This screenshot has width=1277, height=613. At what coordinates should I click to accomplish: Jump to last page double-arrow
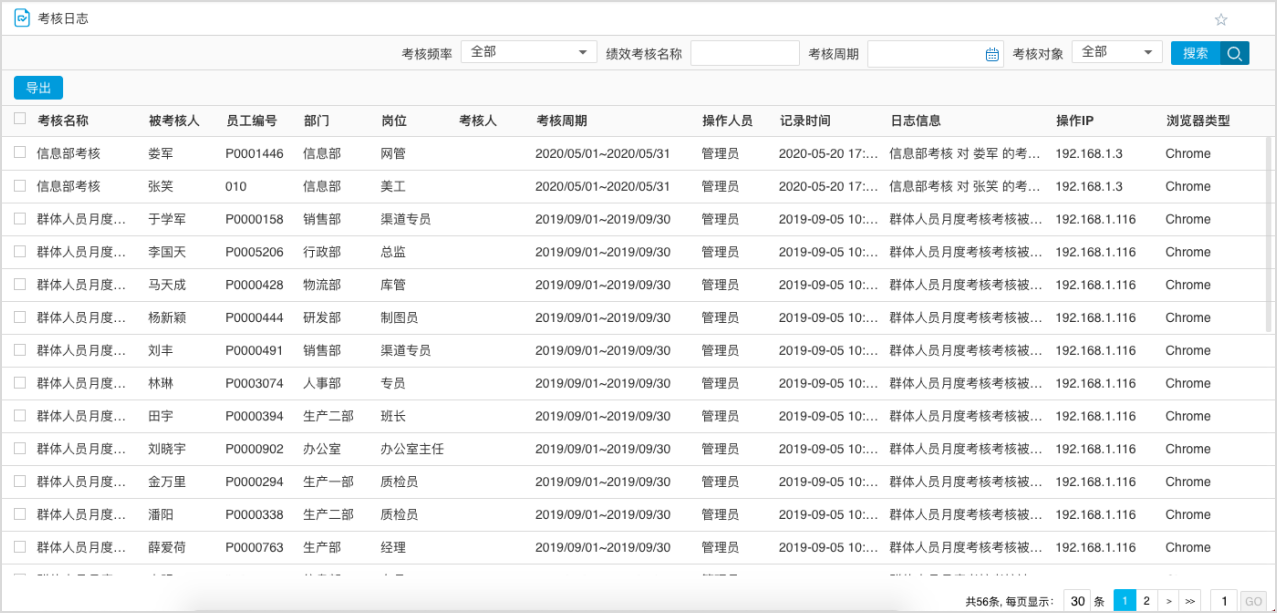[x=1189, y=601]
